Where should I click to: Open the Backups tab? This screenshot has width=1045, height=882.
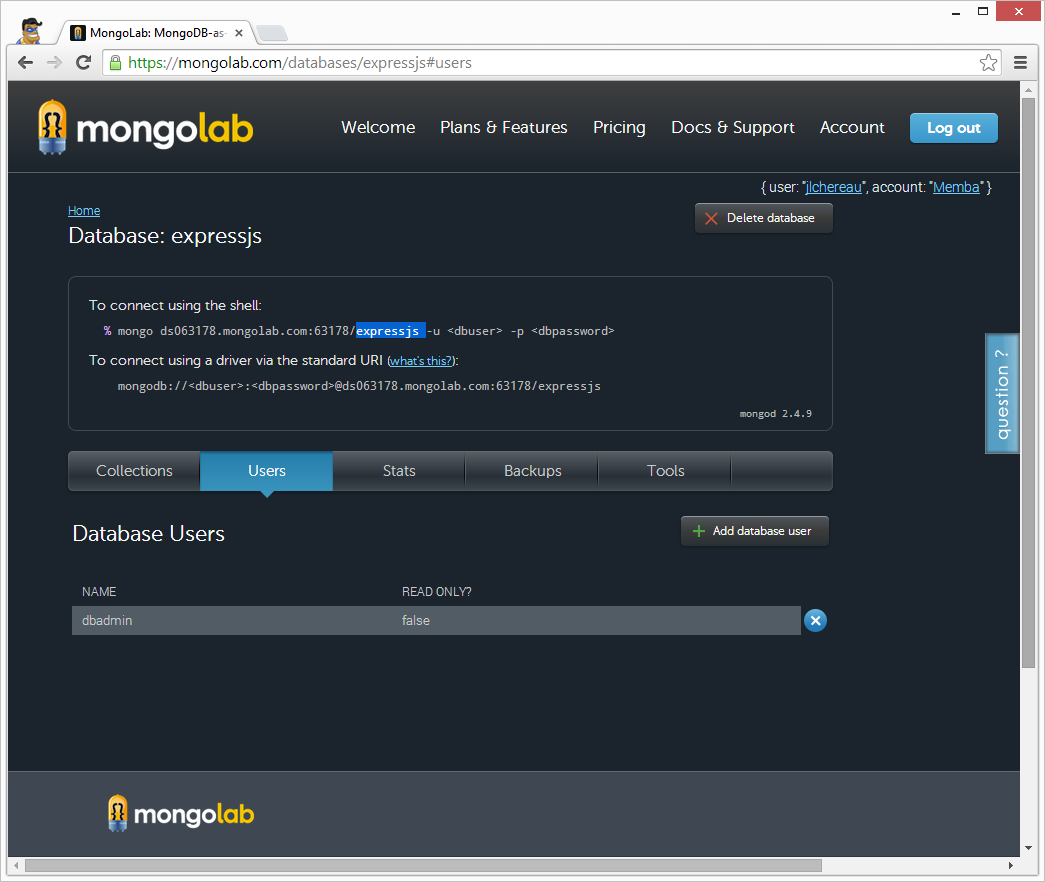pyautogui.click(x=532, y=471)
